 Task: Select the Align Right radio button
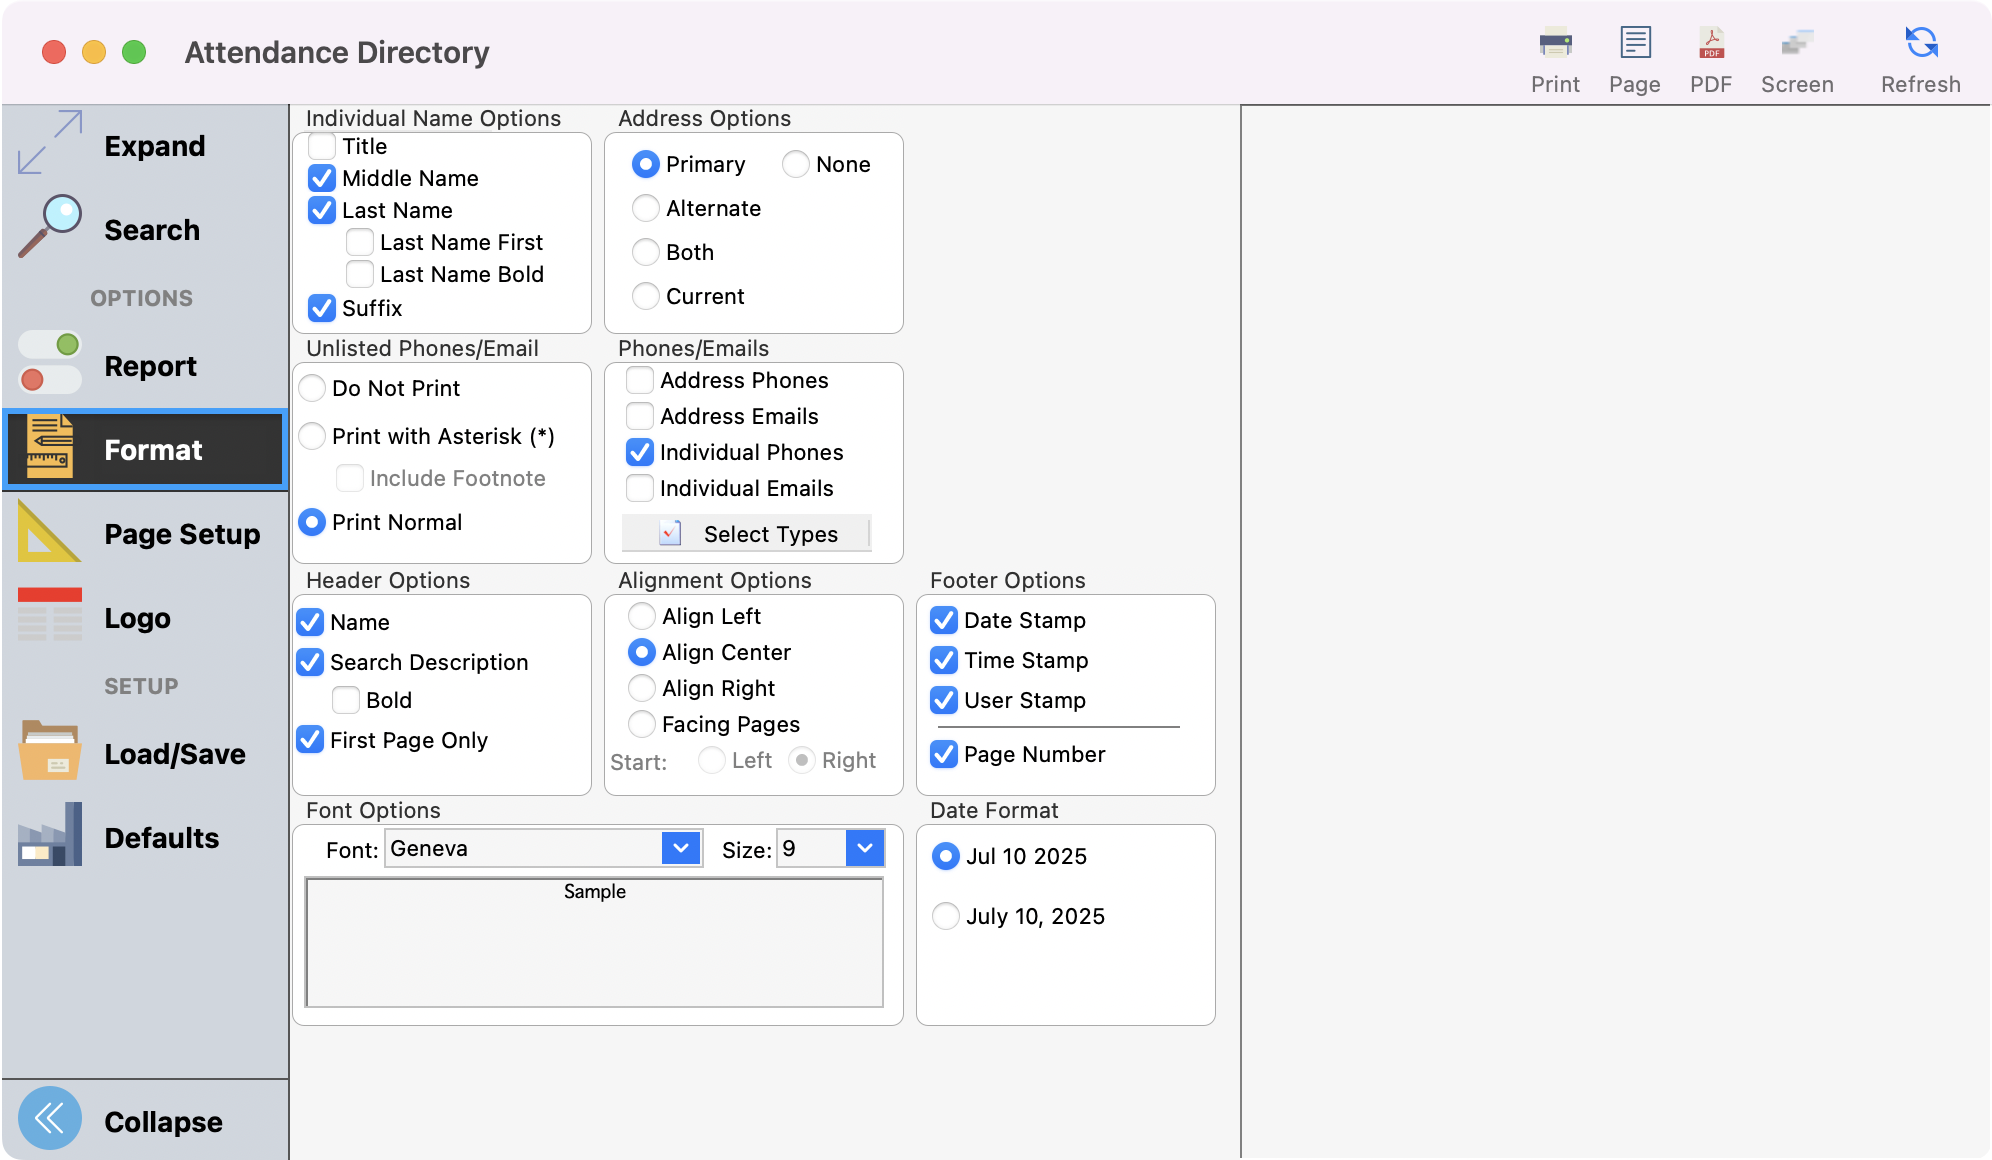tap(642, 688)
